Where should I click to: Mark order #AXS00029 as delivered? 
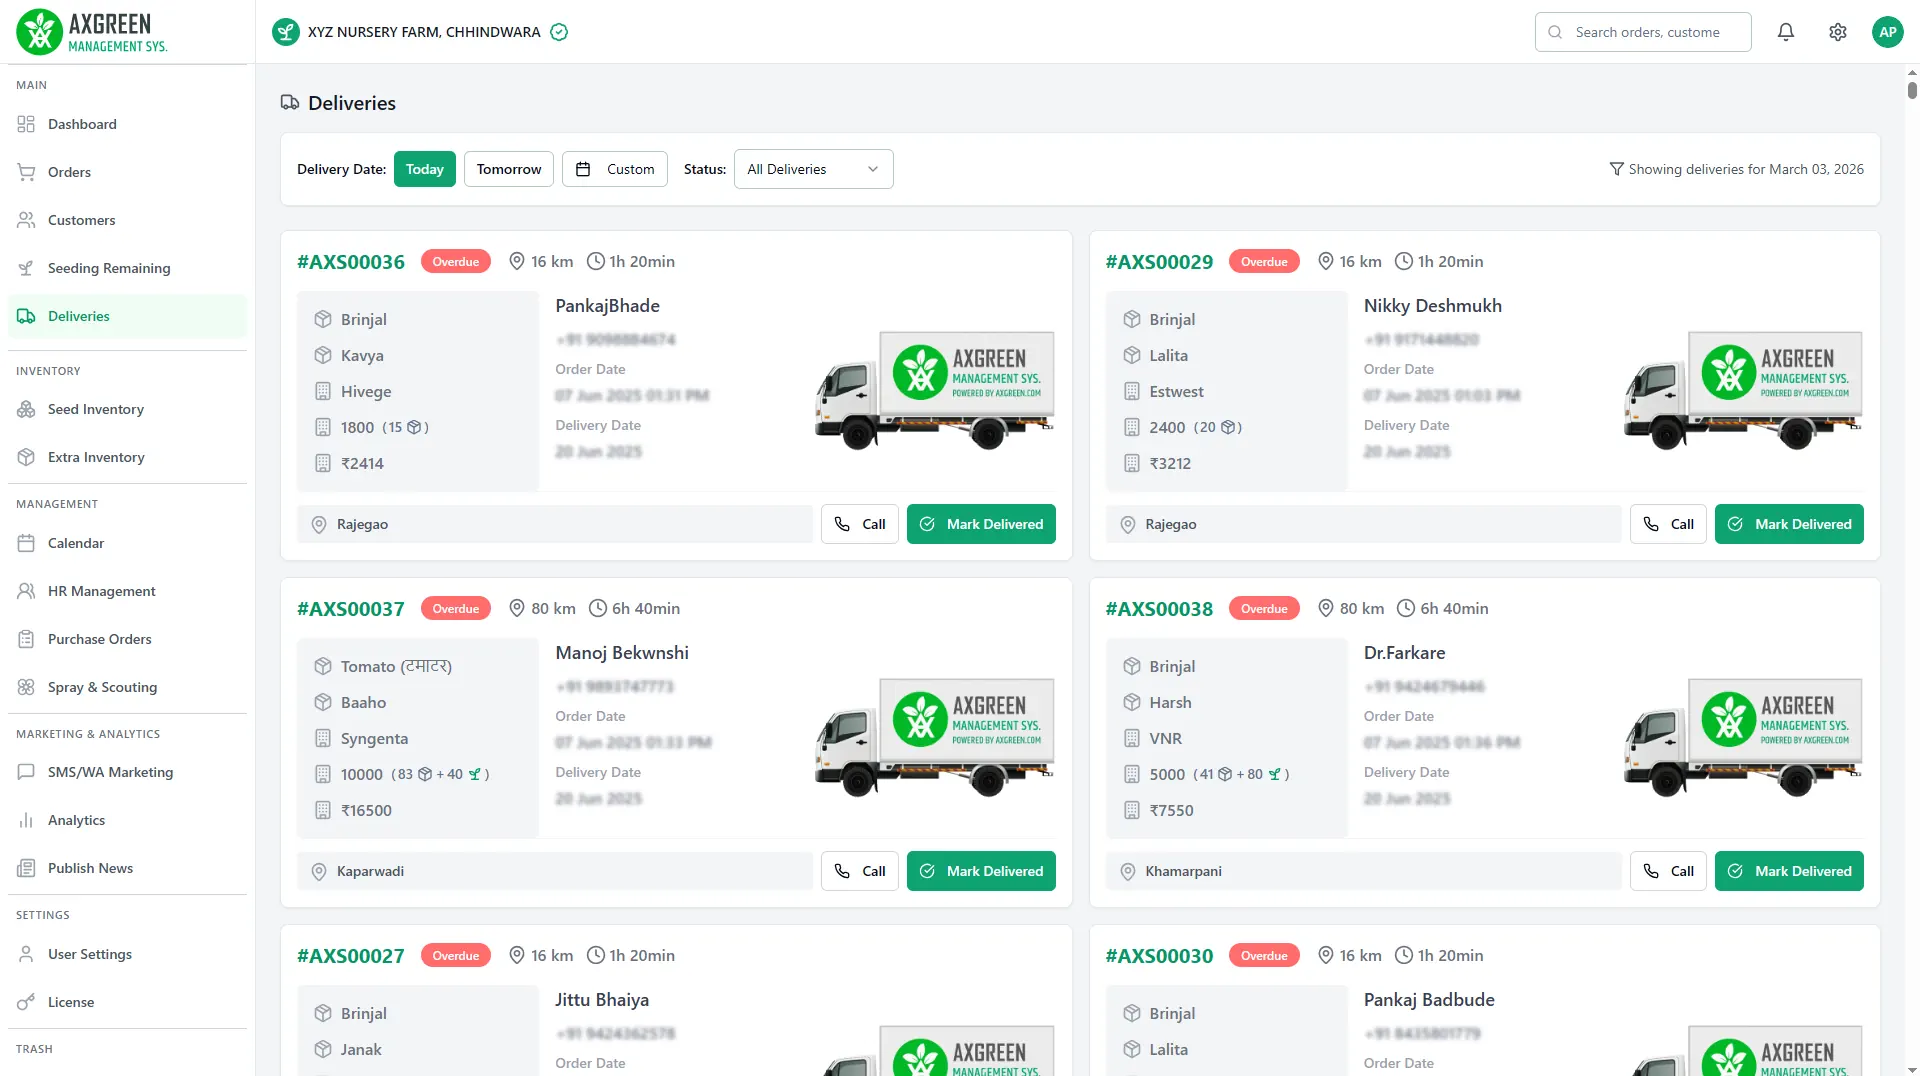tap(1788, 524)
